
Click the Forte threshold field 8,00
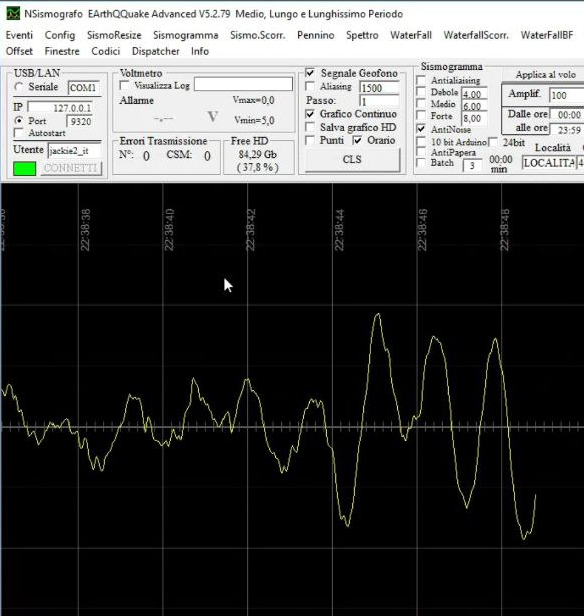pyautogui.click(x=474, y=119)
